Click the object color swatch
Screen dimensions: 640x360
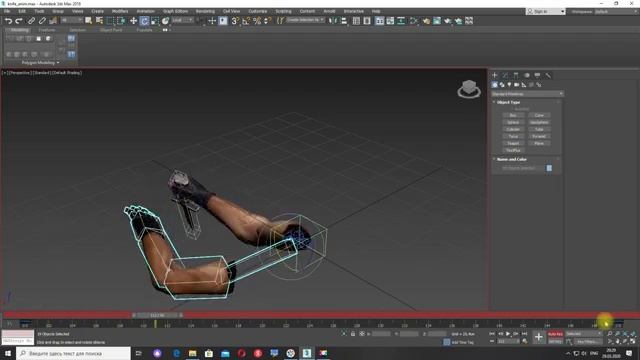(549, 168)
